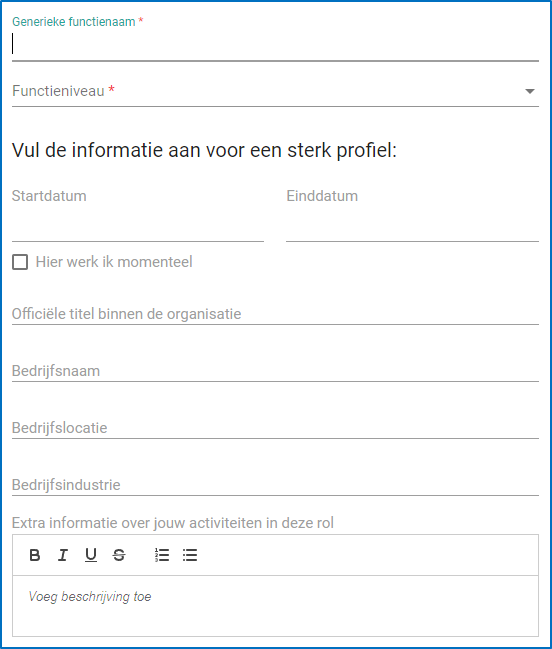Check the 'Hier werk ik momenteel' checkbox

click(x=20, y=262)
